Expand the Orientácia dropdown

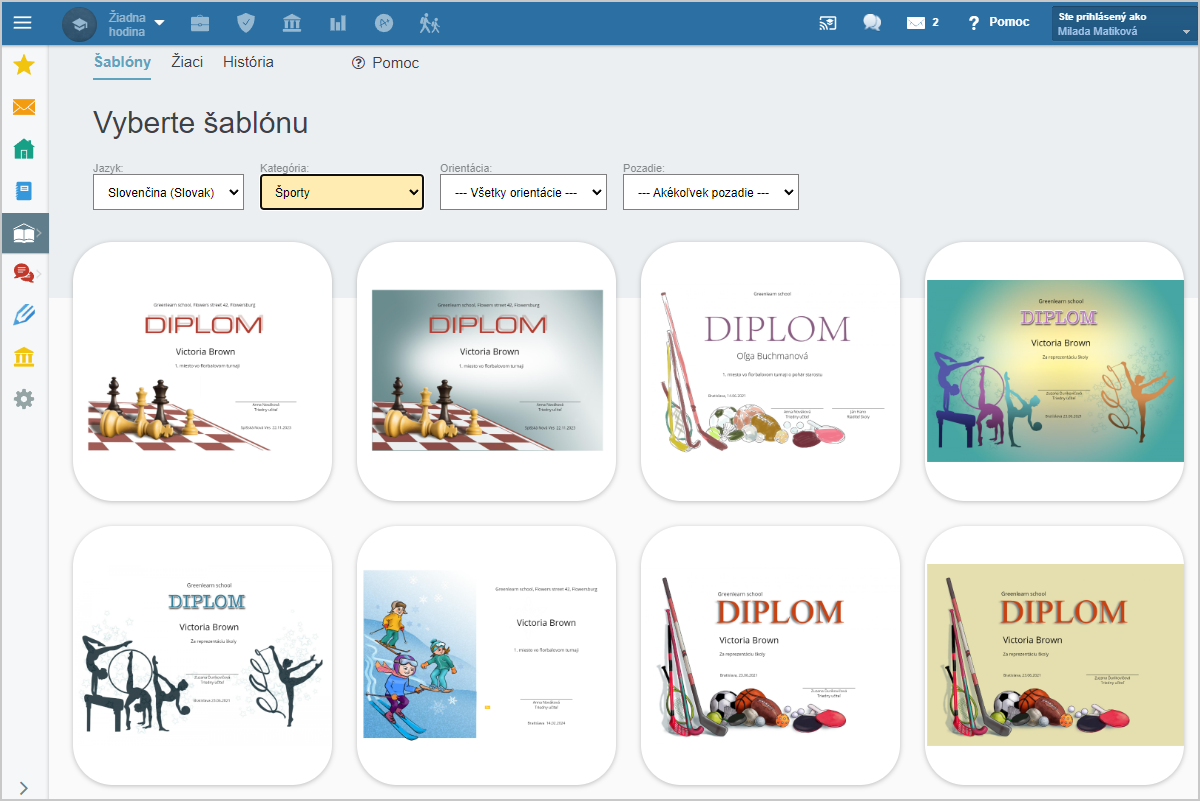pyautogui.click(x=523, y=192)
